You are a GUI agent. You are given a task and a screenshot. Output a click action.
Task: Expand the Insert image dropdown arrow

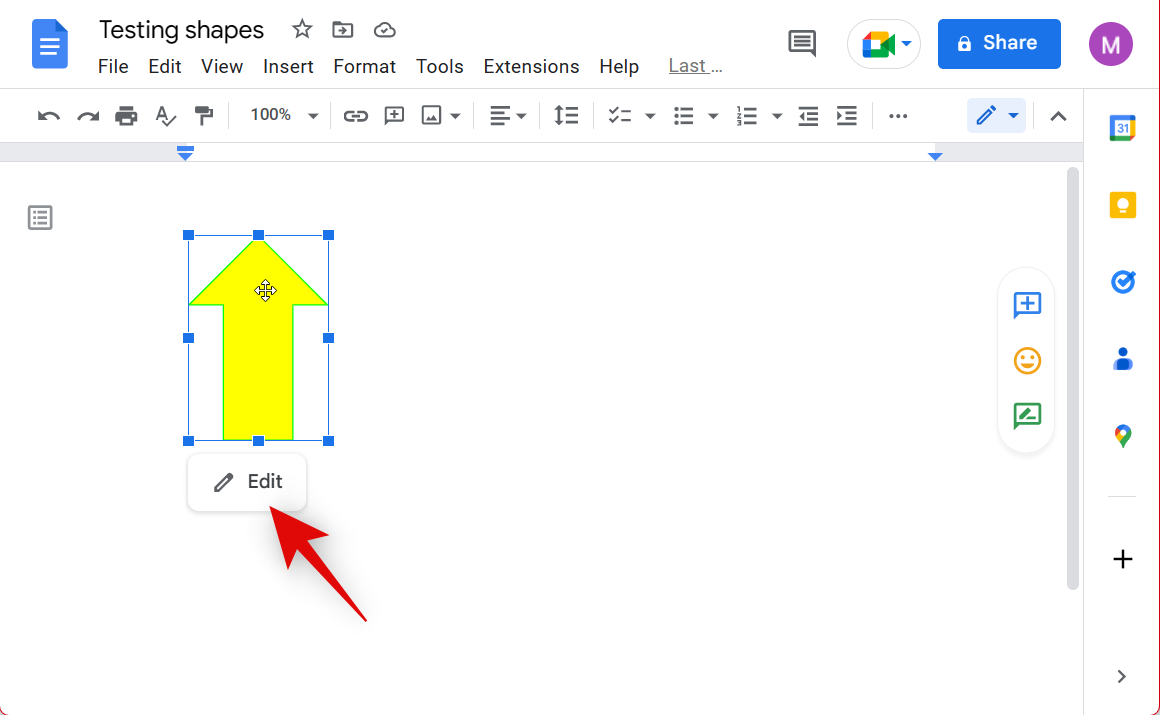click(x=456, y=116)
